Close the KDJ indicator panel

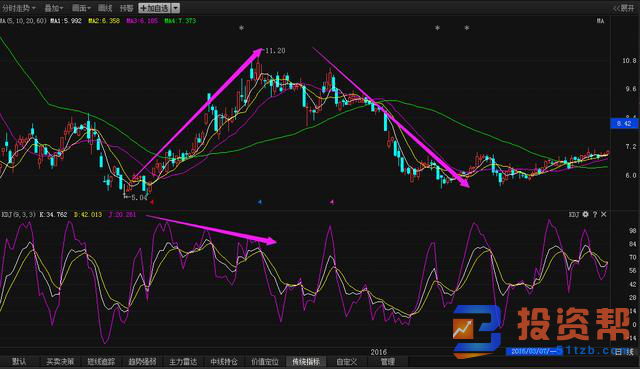pos(604,214)
